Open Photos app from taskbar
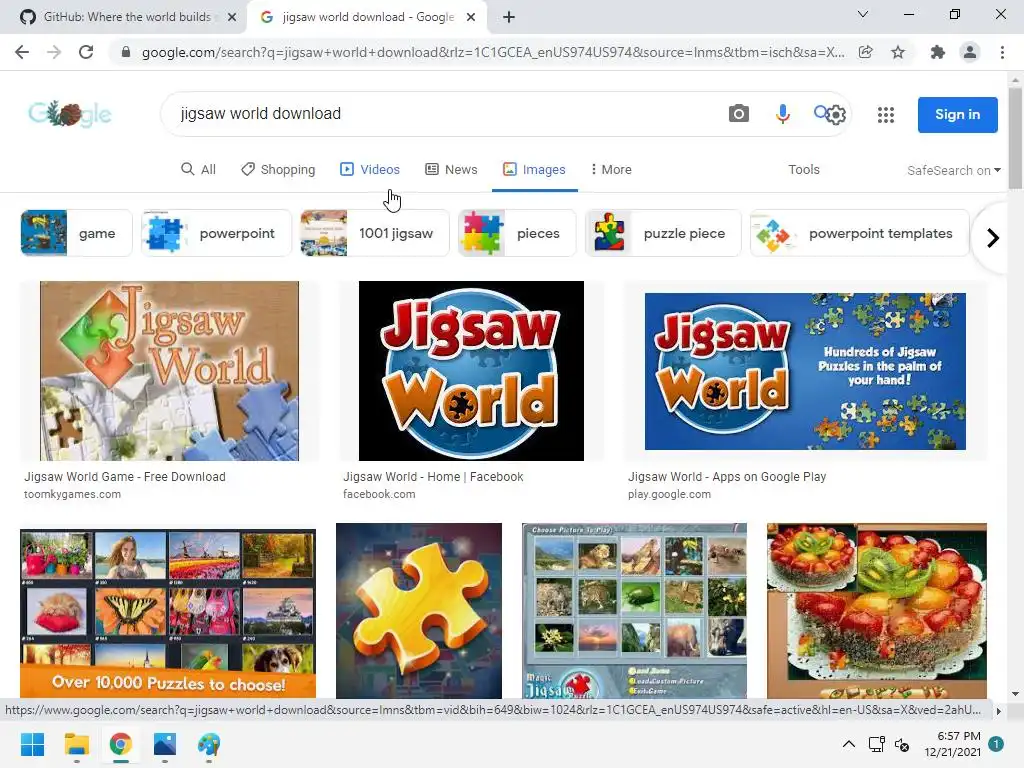The image size is (1024, 768). (165, 744)
